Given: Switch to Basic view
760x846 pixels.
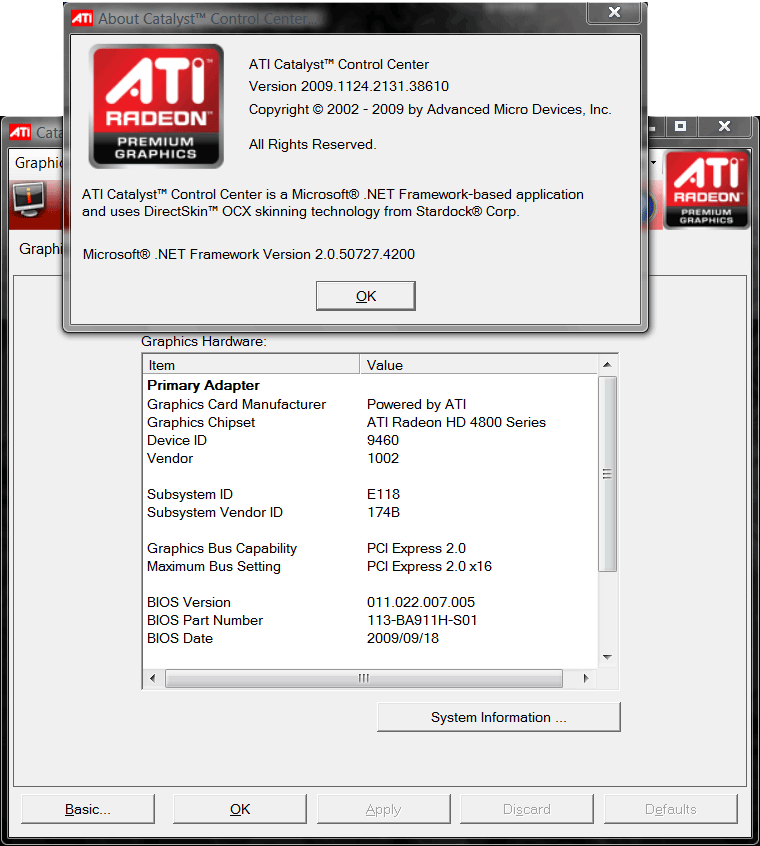Looking at the screenshot, I should pos(88,809).
